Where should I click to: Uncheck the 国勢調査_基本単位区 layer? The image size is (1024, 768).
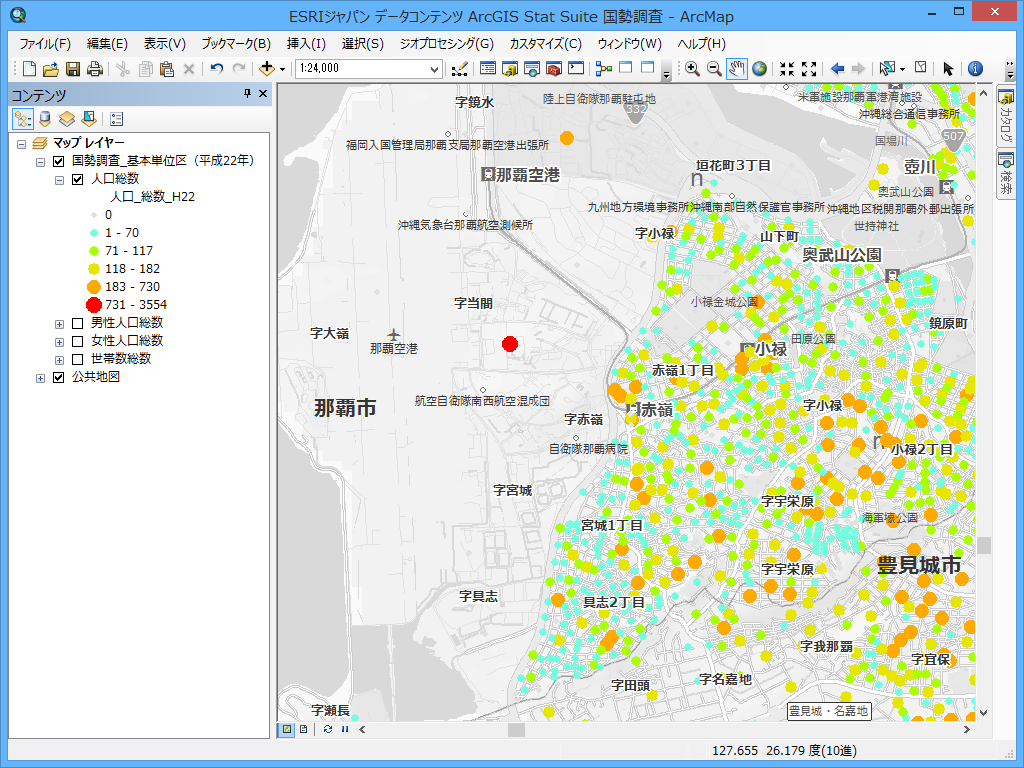[59, 161]
